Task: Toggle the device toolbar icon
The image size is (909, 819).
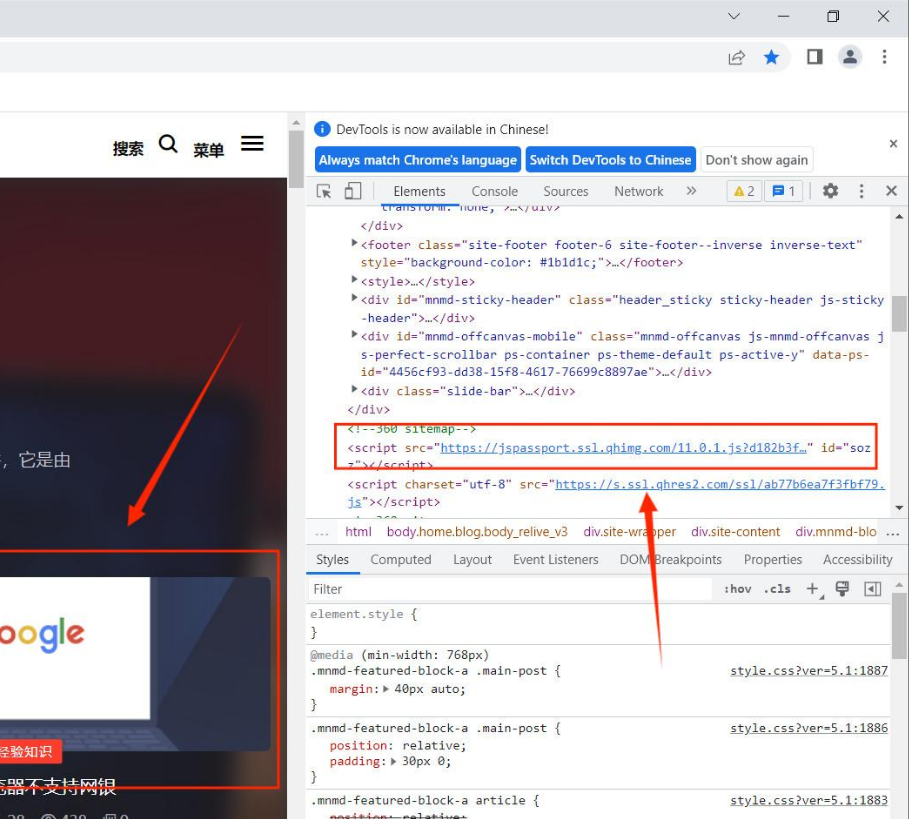Action: click(352, 191)
